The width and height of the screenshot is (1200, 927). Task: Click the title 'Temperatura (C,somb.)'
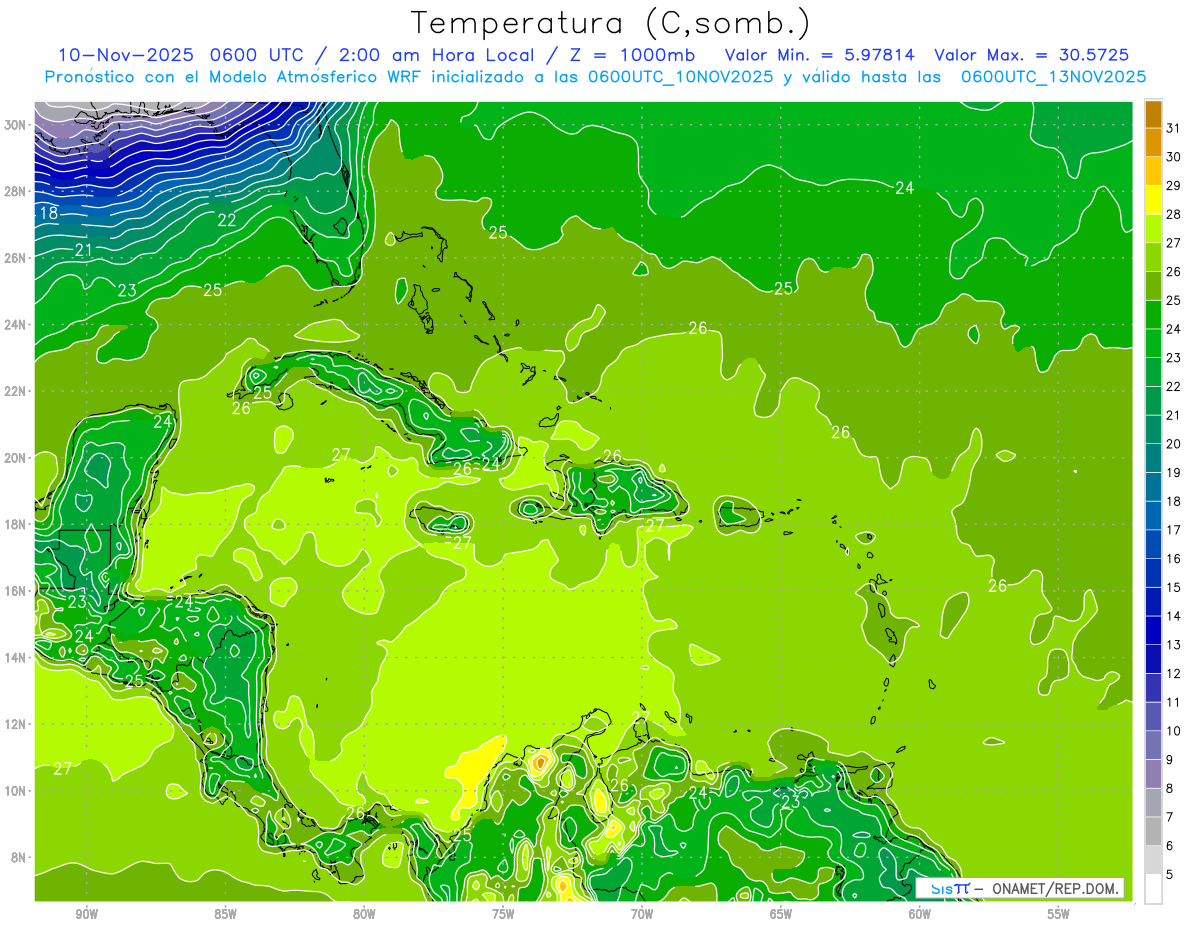point(610,23)
